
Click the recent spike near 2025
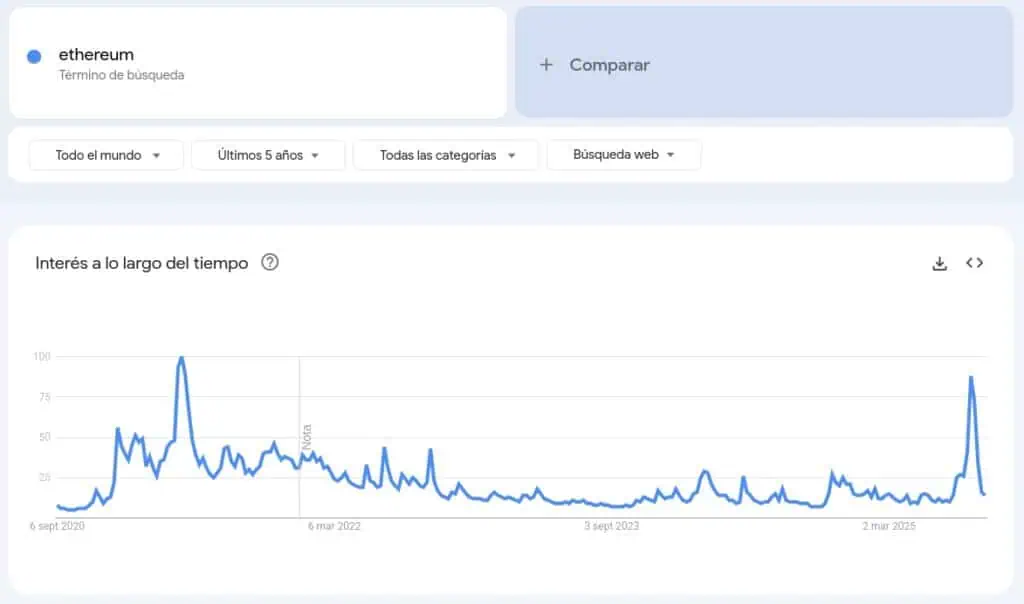pyautogui.click(x=970, y=378)
